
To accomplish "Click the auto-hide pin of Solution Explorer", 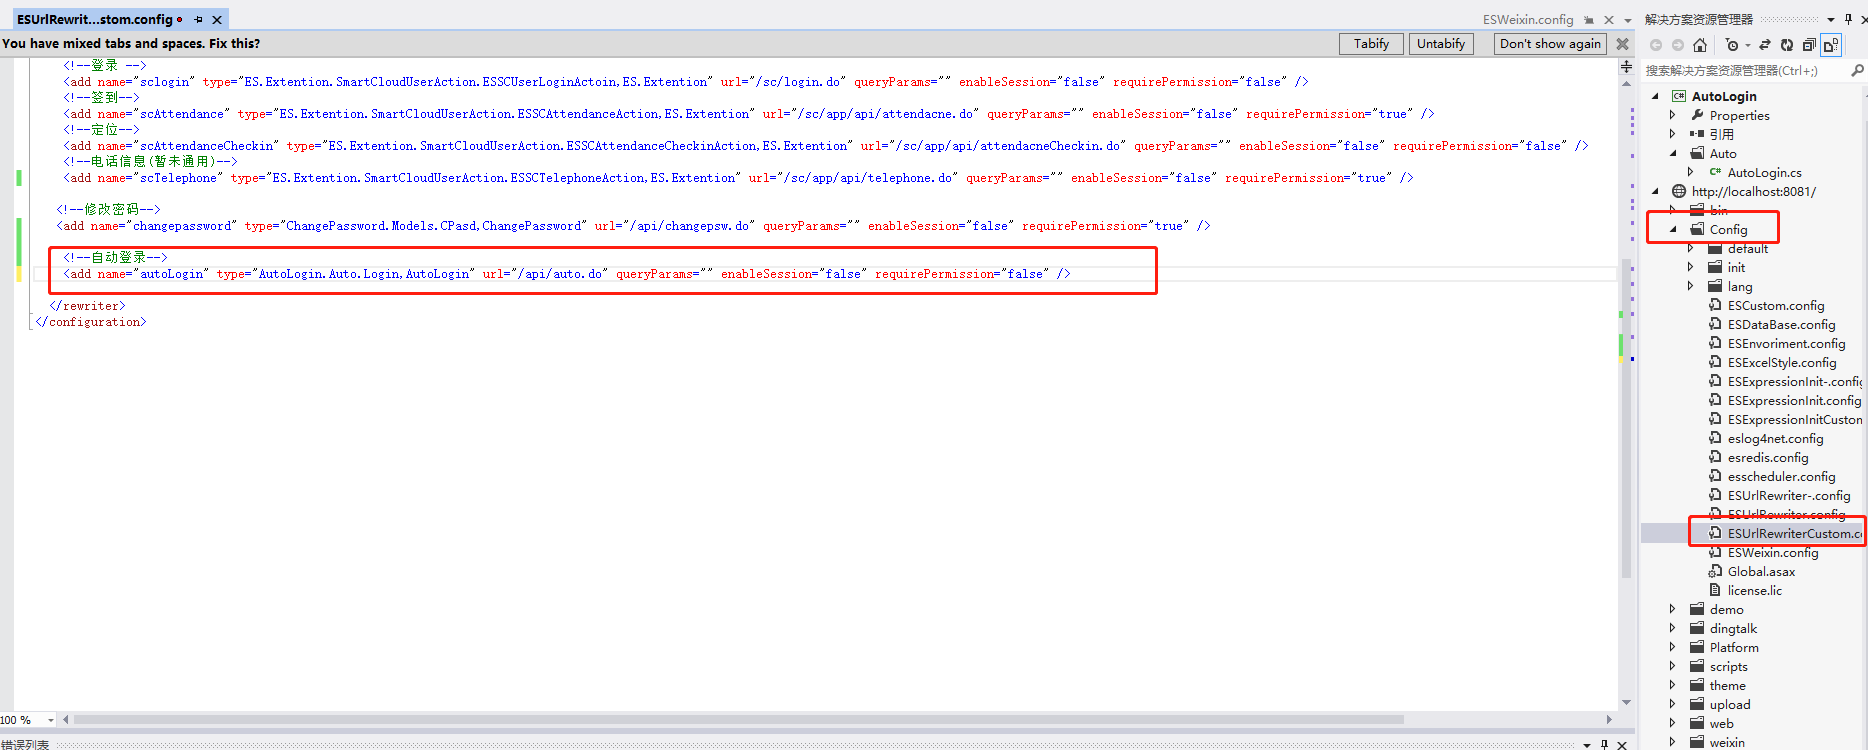I will pos(1848,19).
